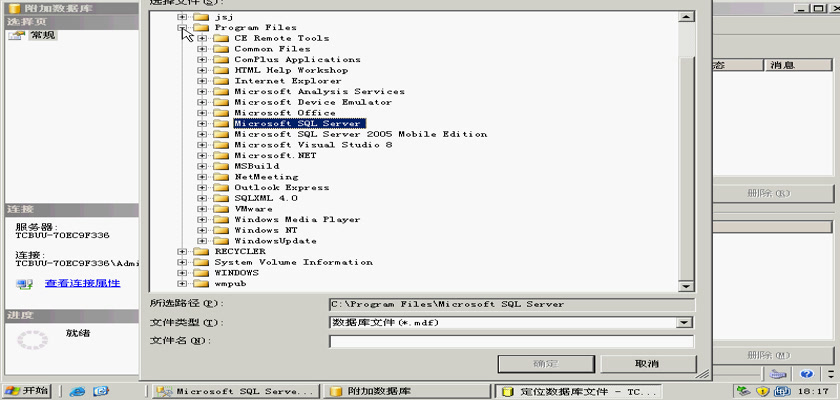
Task: Collapse the Program Files folder node
Action: [183, 27]
